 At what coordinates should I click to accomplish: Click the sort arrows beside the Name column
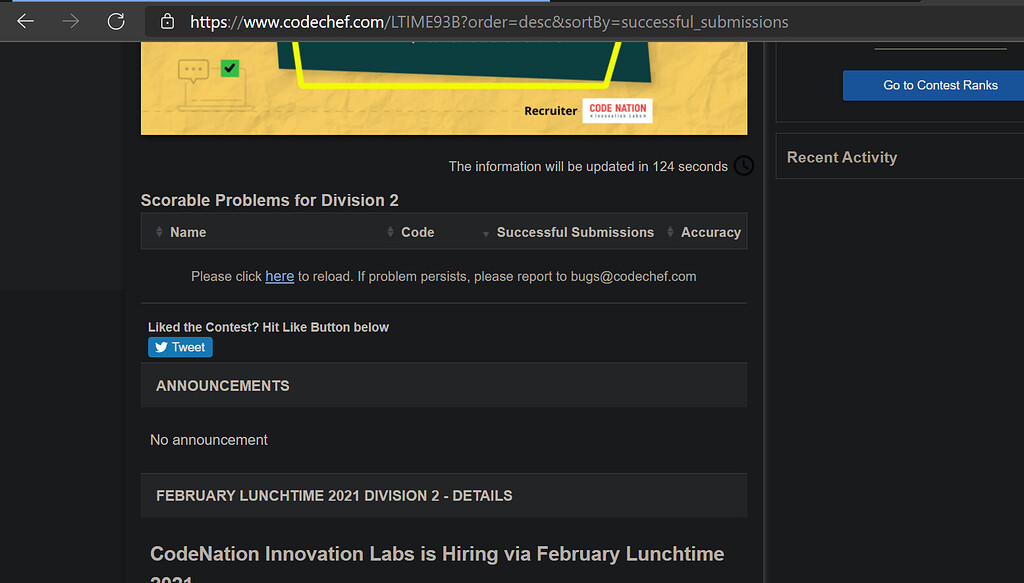point(160,231)
